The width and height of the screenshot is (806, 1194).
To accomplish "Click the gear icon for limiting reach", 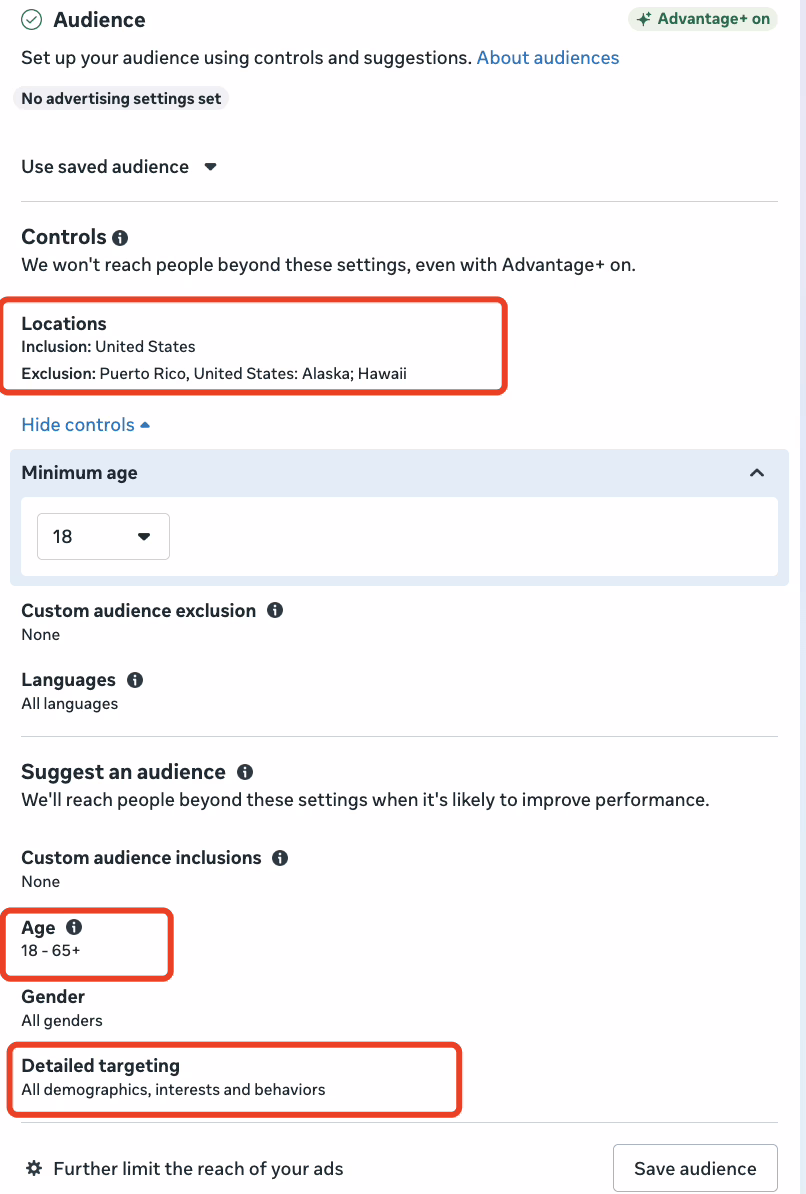I will click(34, 1168).
